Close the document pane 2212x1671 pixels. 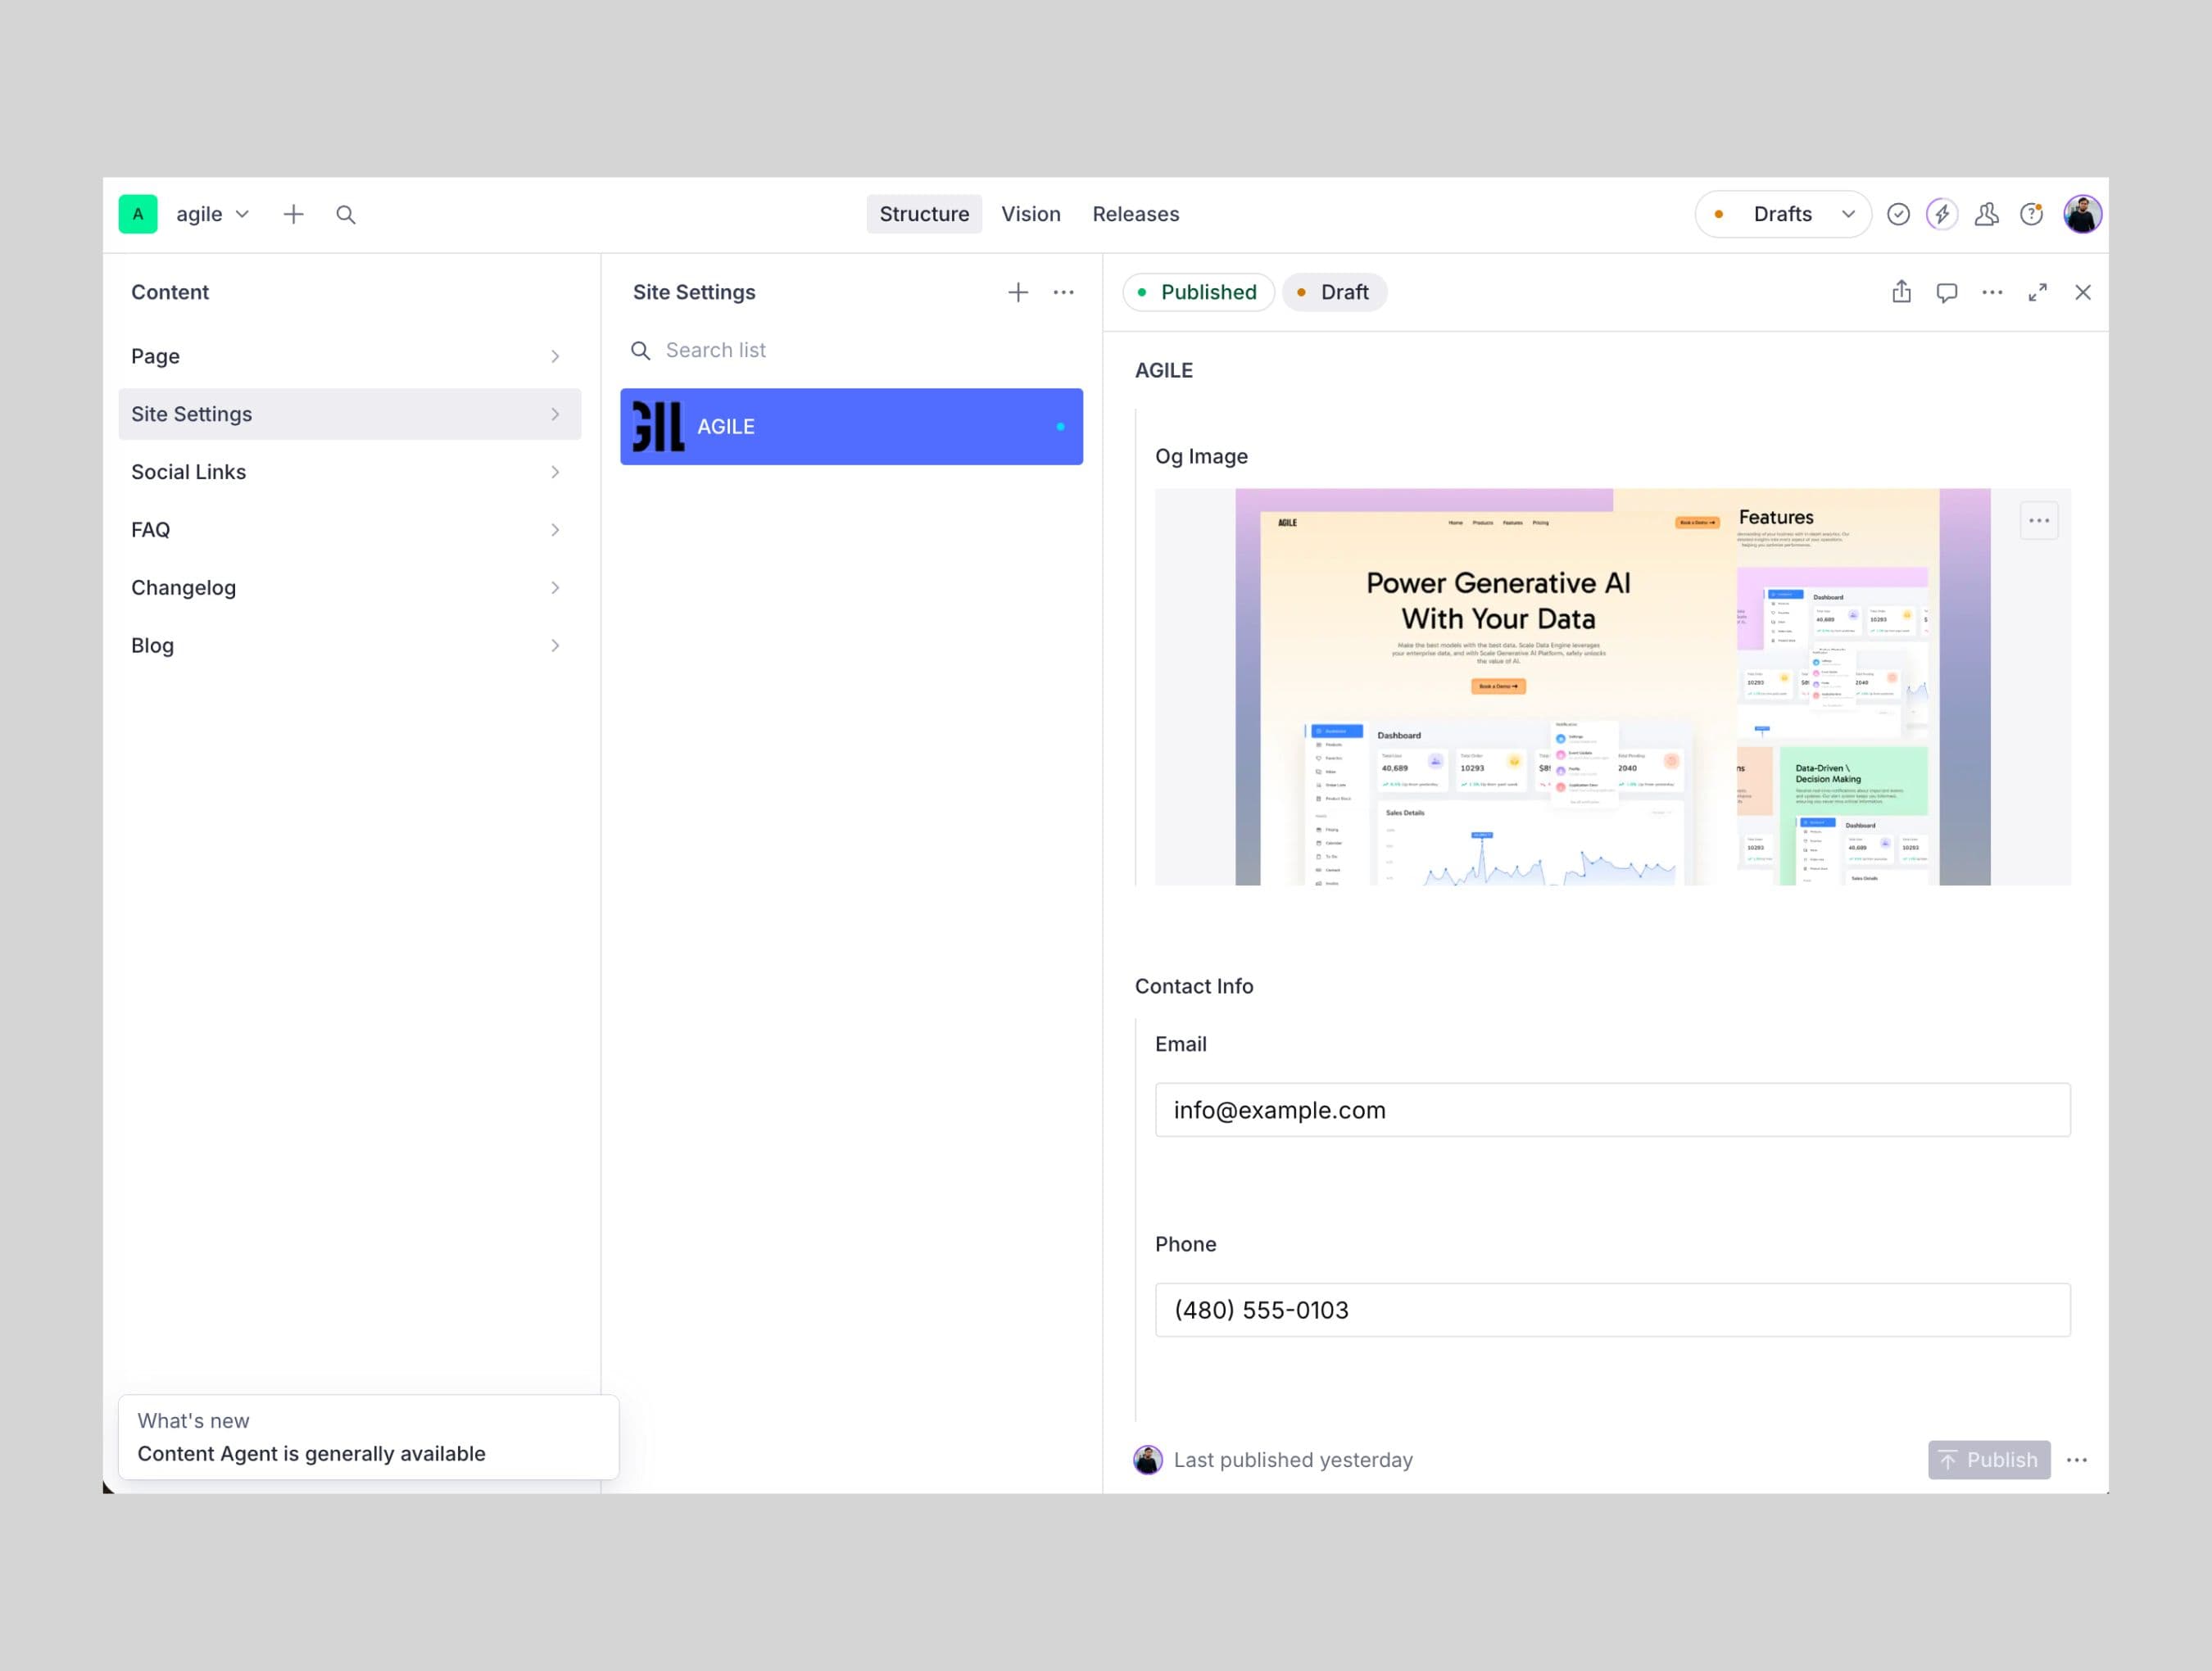coord(2083,292)
